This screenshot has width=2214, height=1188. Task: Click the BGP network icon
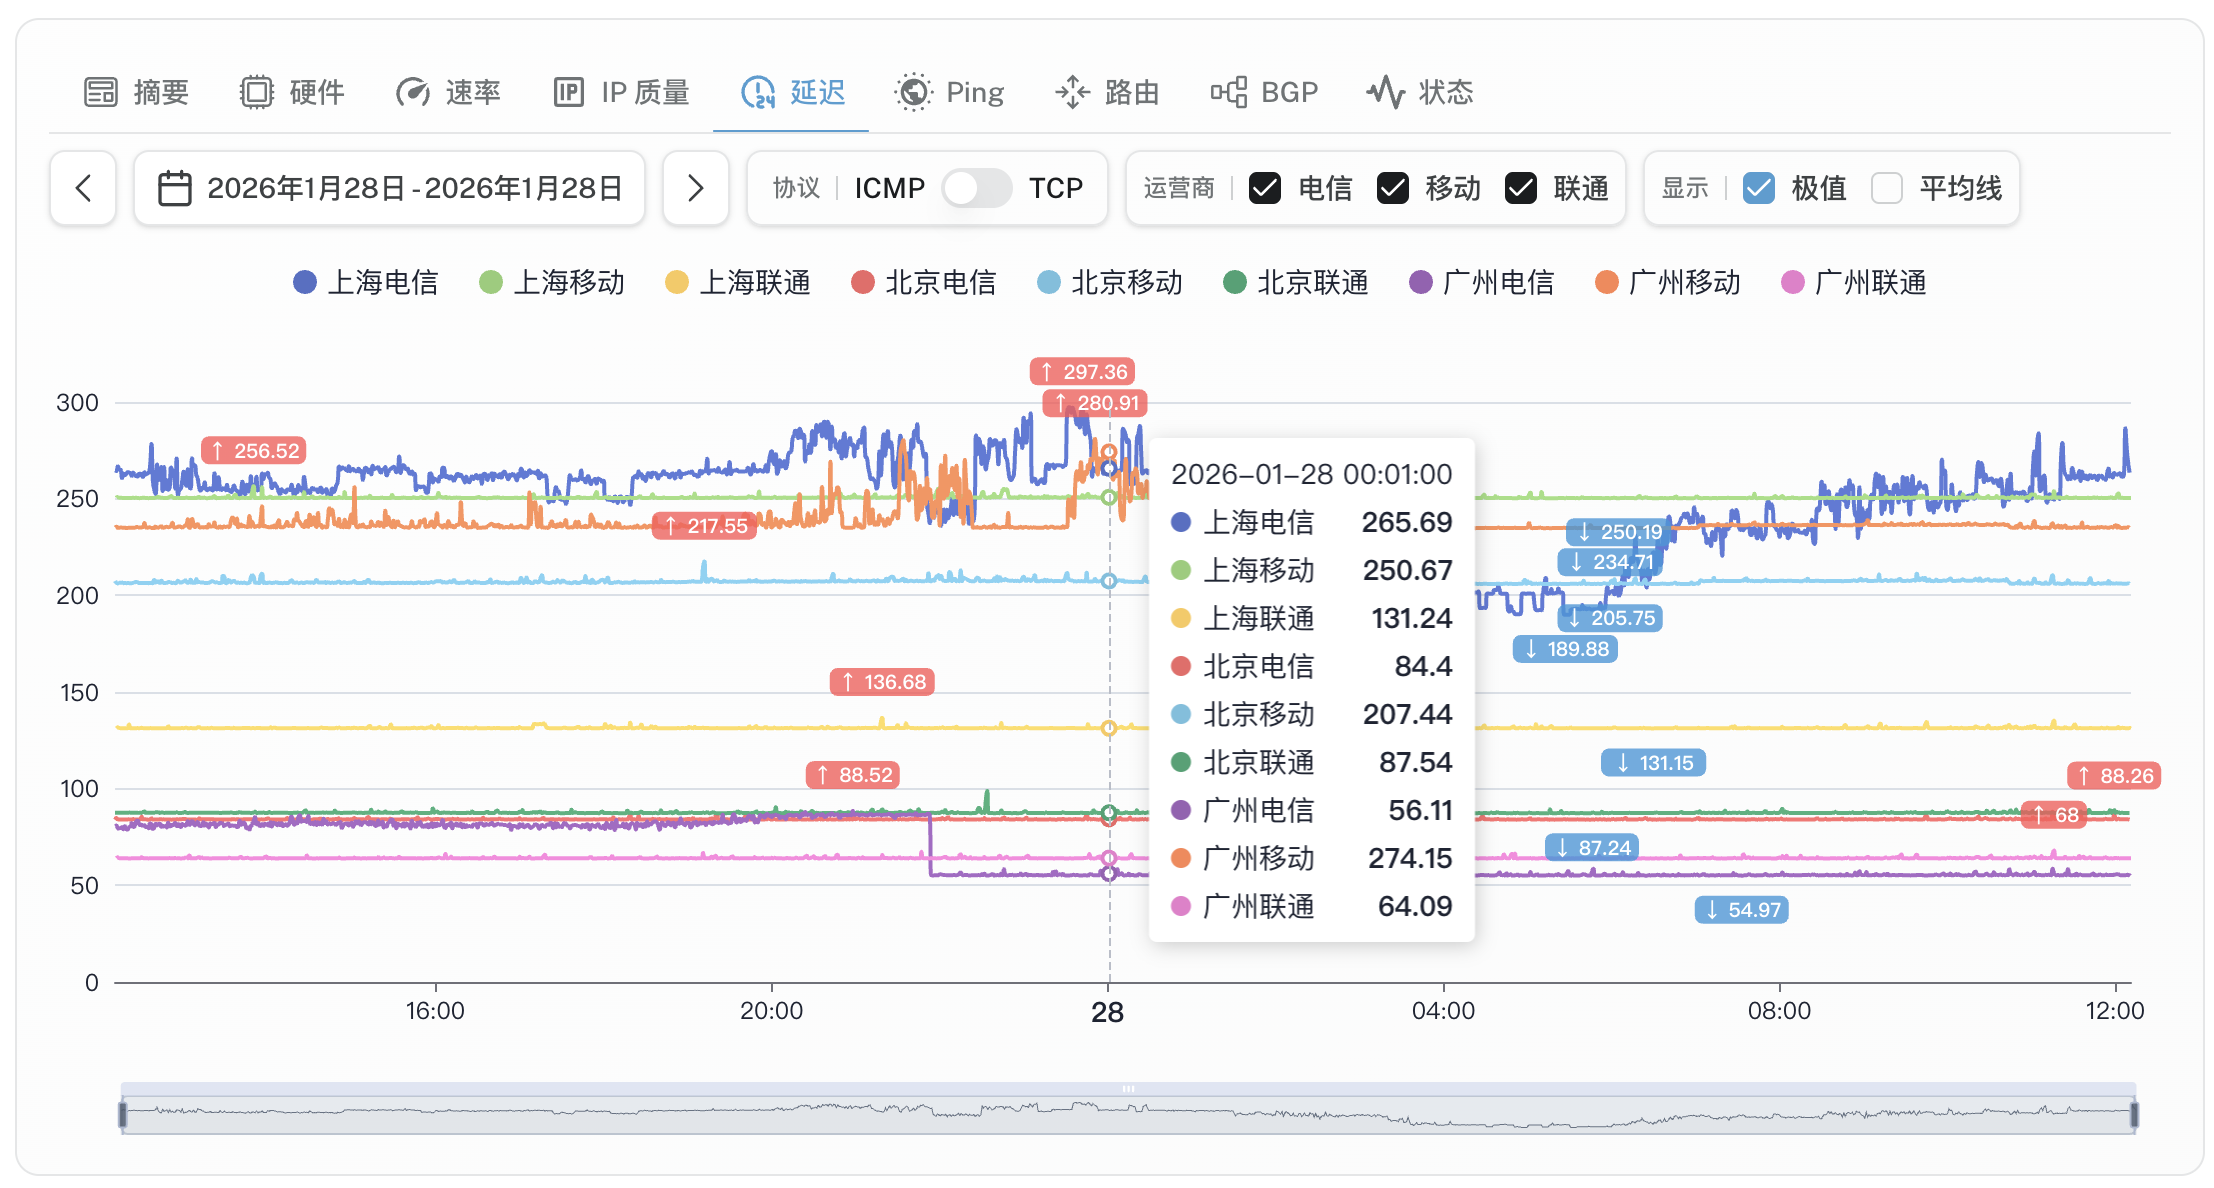pyautogui.click(x=1228, y=92)
